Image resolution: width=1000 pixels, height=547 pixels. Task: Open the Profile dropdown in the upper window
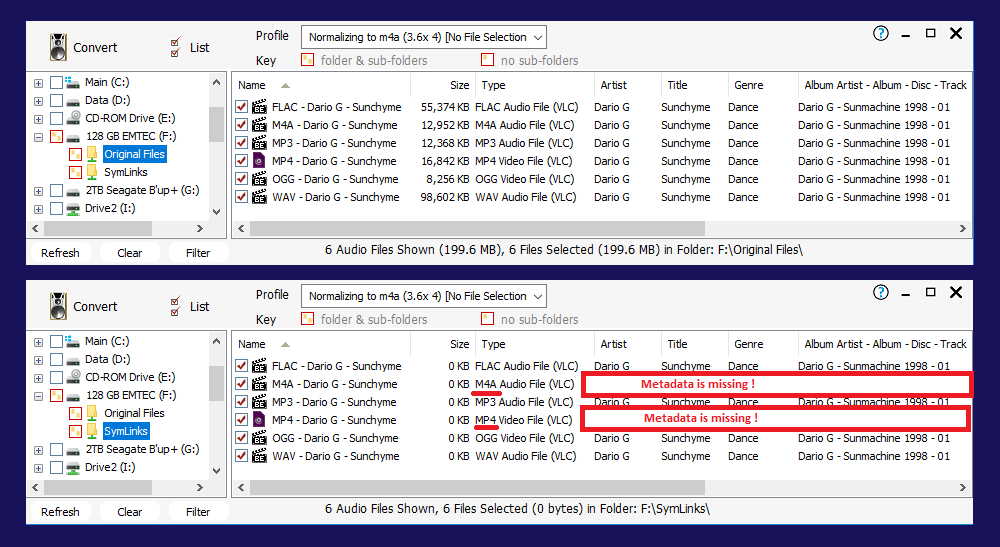tap(424, 37)
